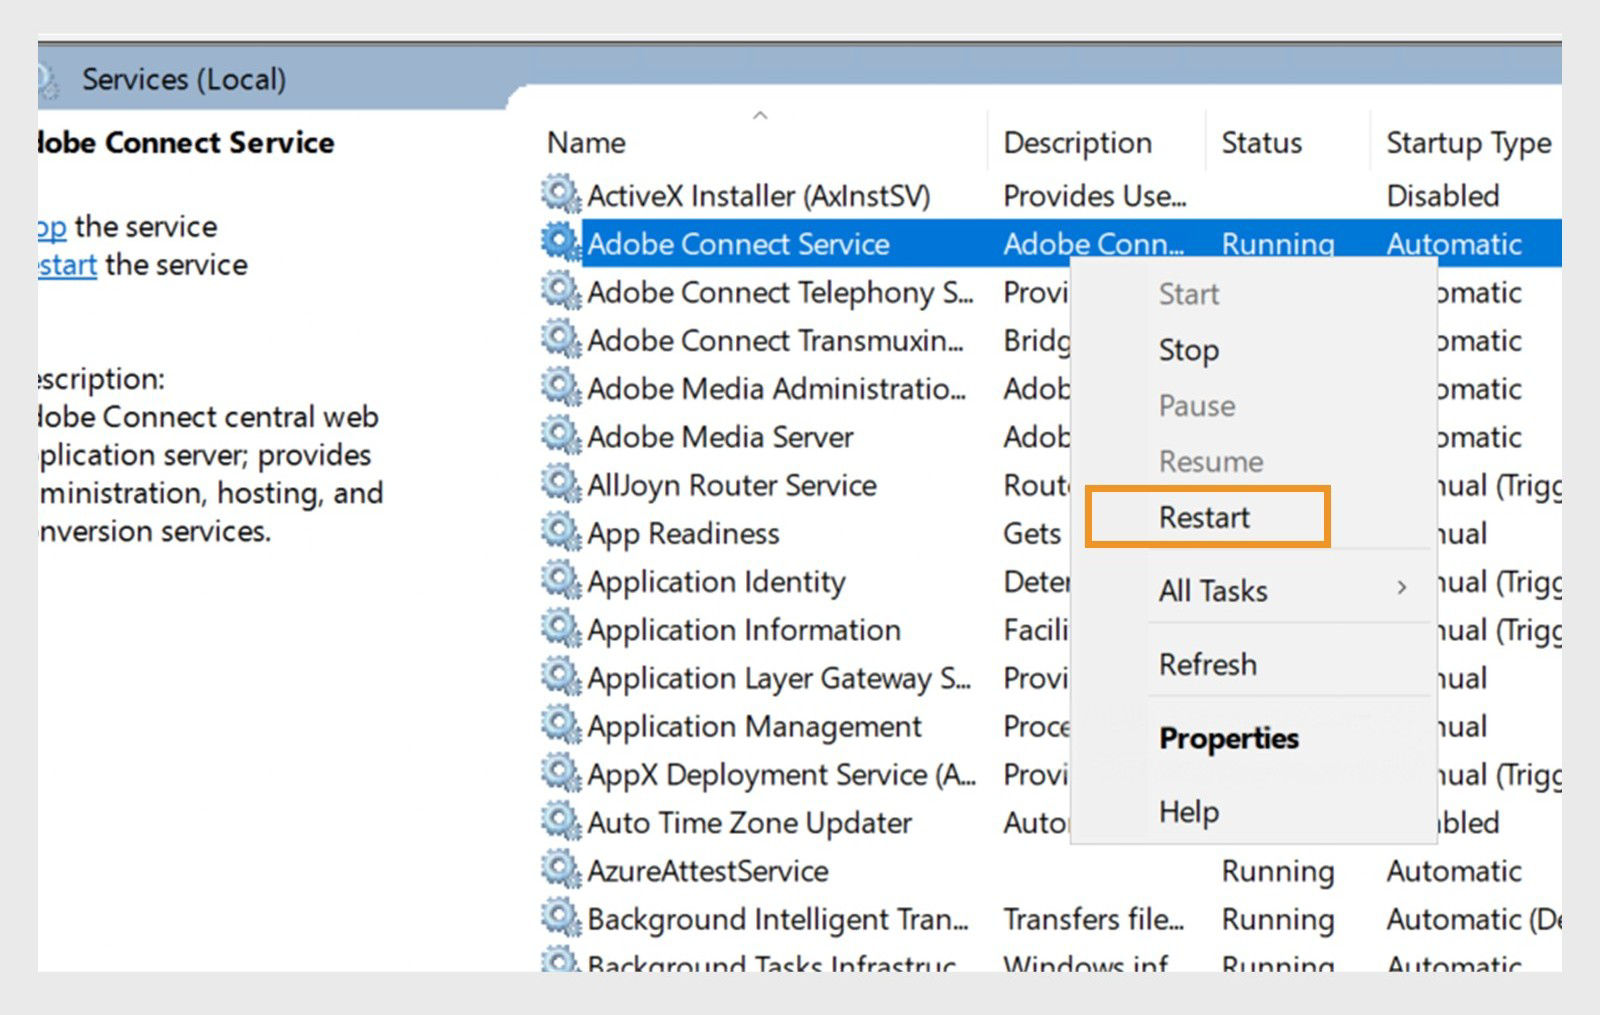Choose Stop in the context menu
The height and width of the screenshot is (1015, 1600).
(1188, 350)
